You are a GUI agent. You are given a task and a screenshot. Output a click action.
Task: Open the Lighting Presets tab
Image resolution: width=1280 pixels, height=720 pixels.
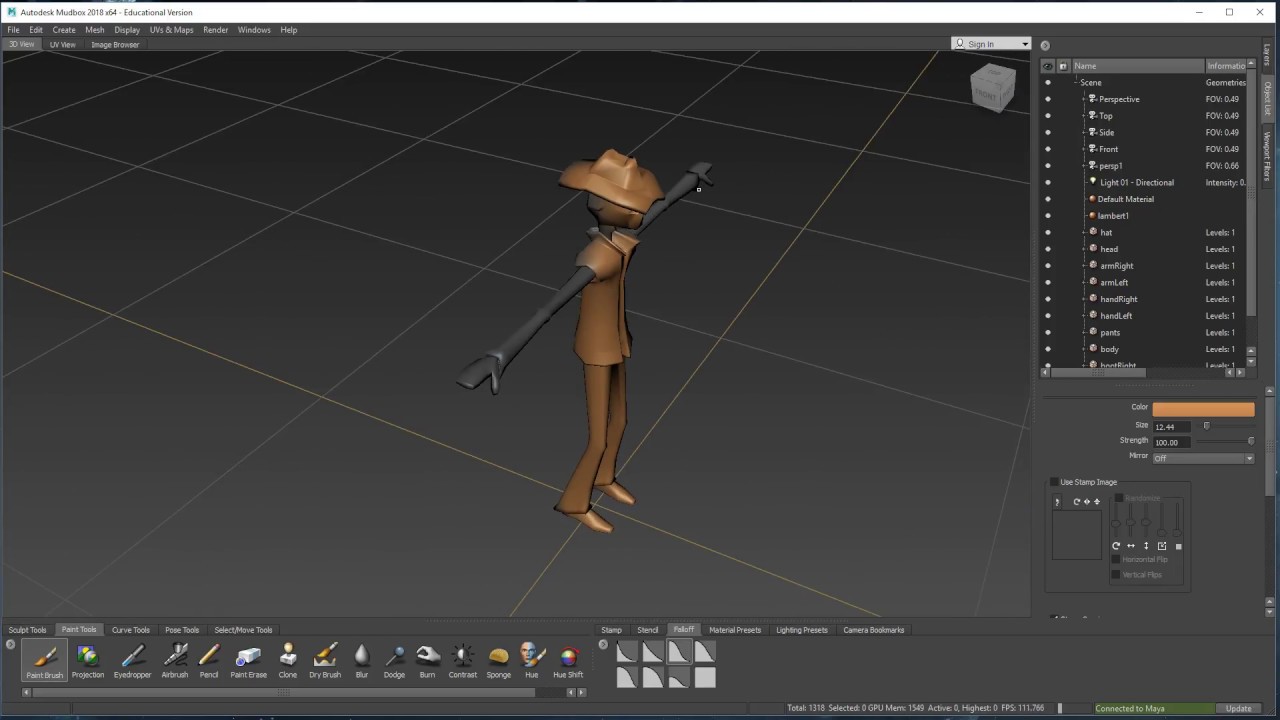pos(802,630)
